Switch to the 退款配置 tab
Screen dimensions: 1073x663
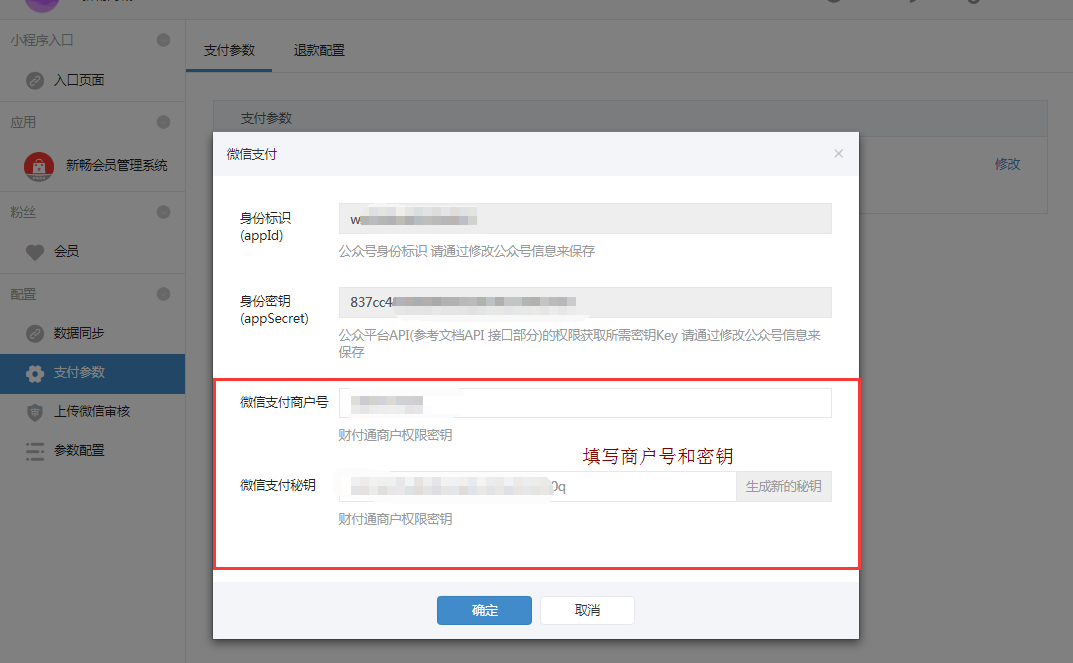319,50
